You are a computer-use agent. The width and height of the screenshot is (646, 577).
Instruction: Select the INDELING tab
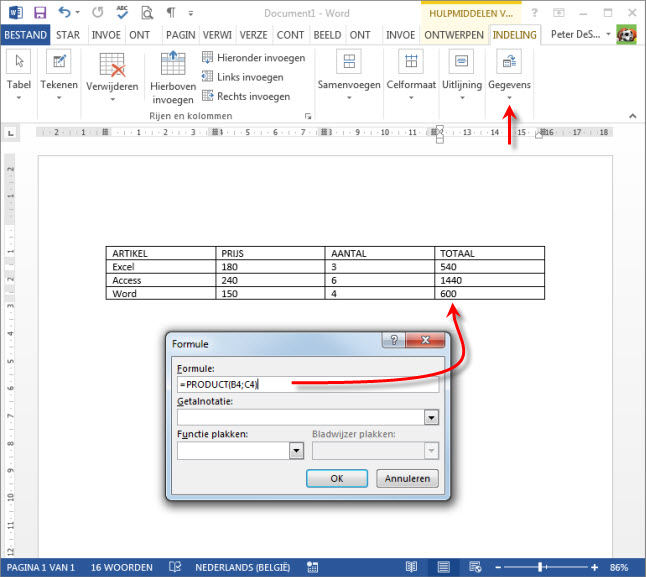coord(515,35)
